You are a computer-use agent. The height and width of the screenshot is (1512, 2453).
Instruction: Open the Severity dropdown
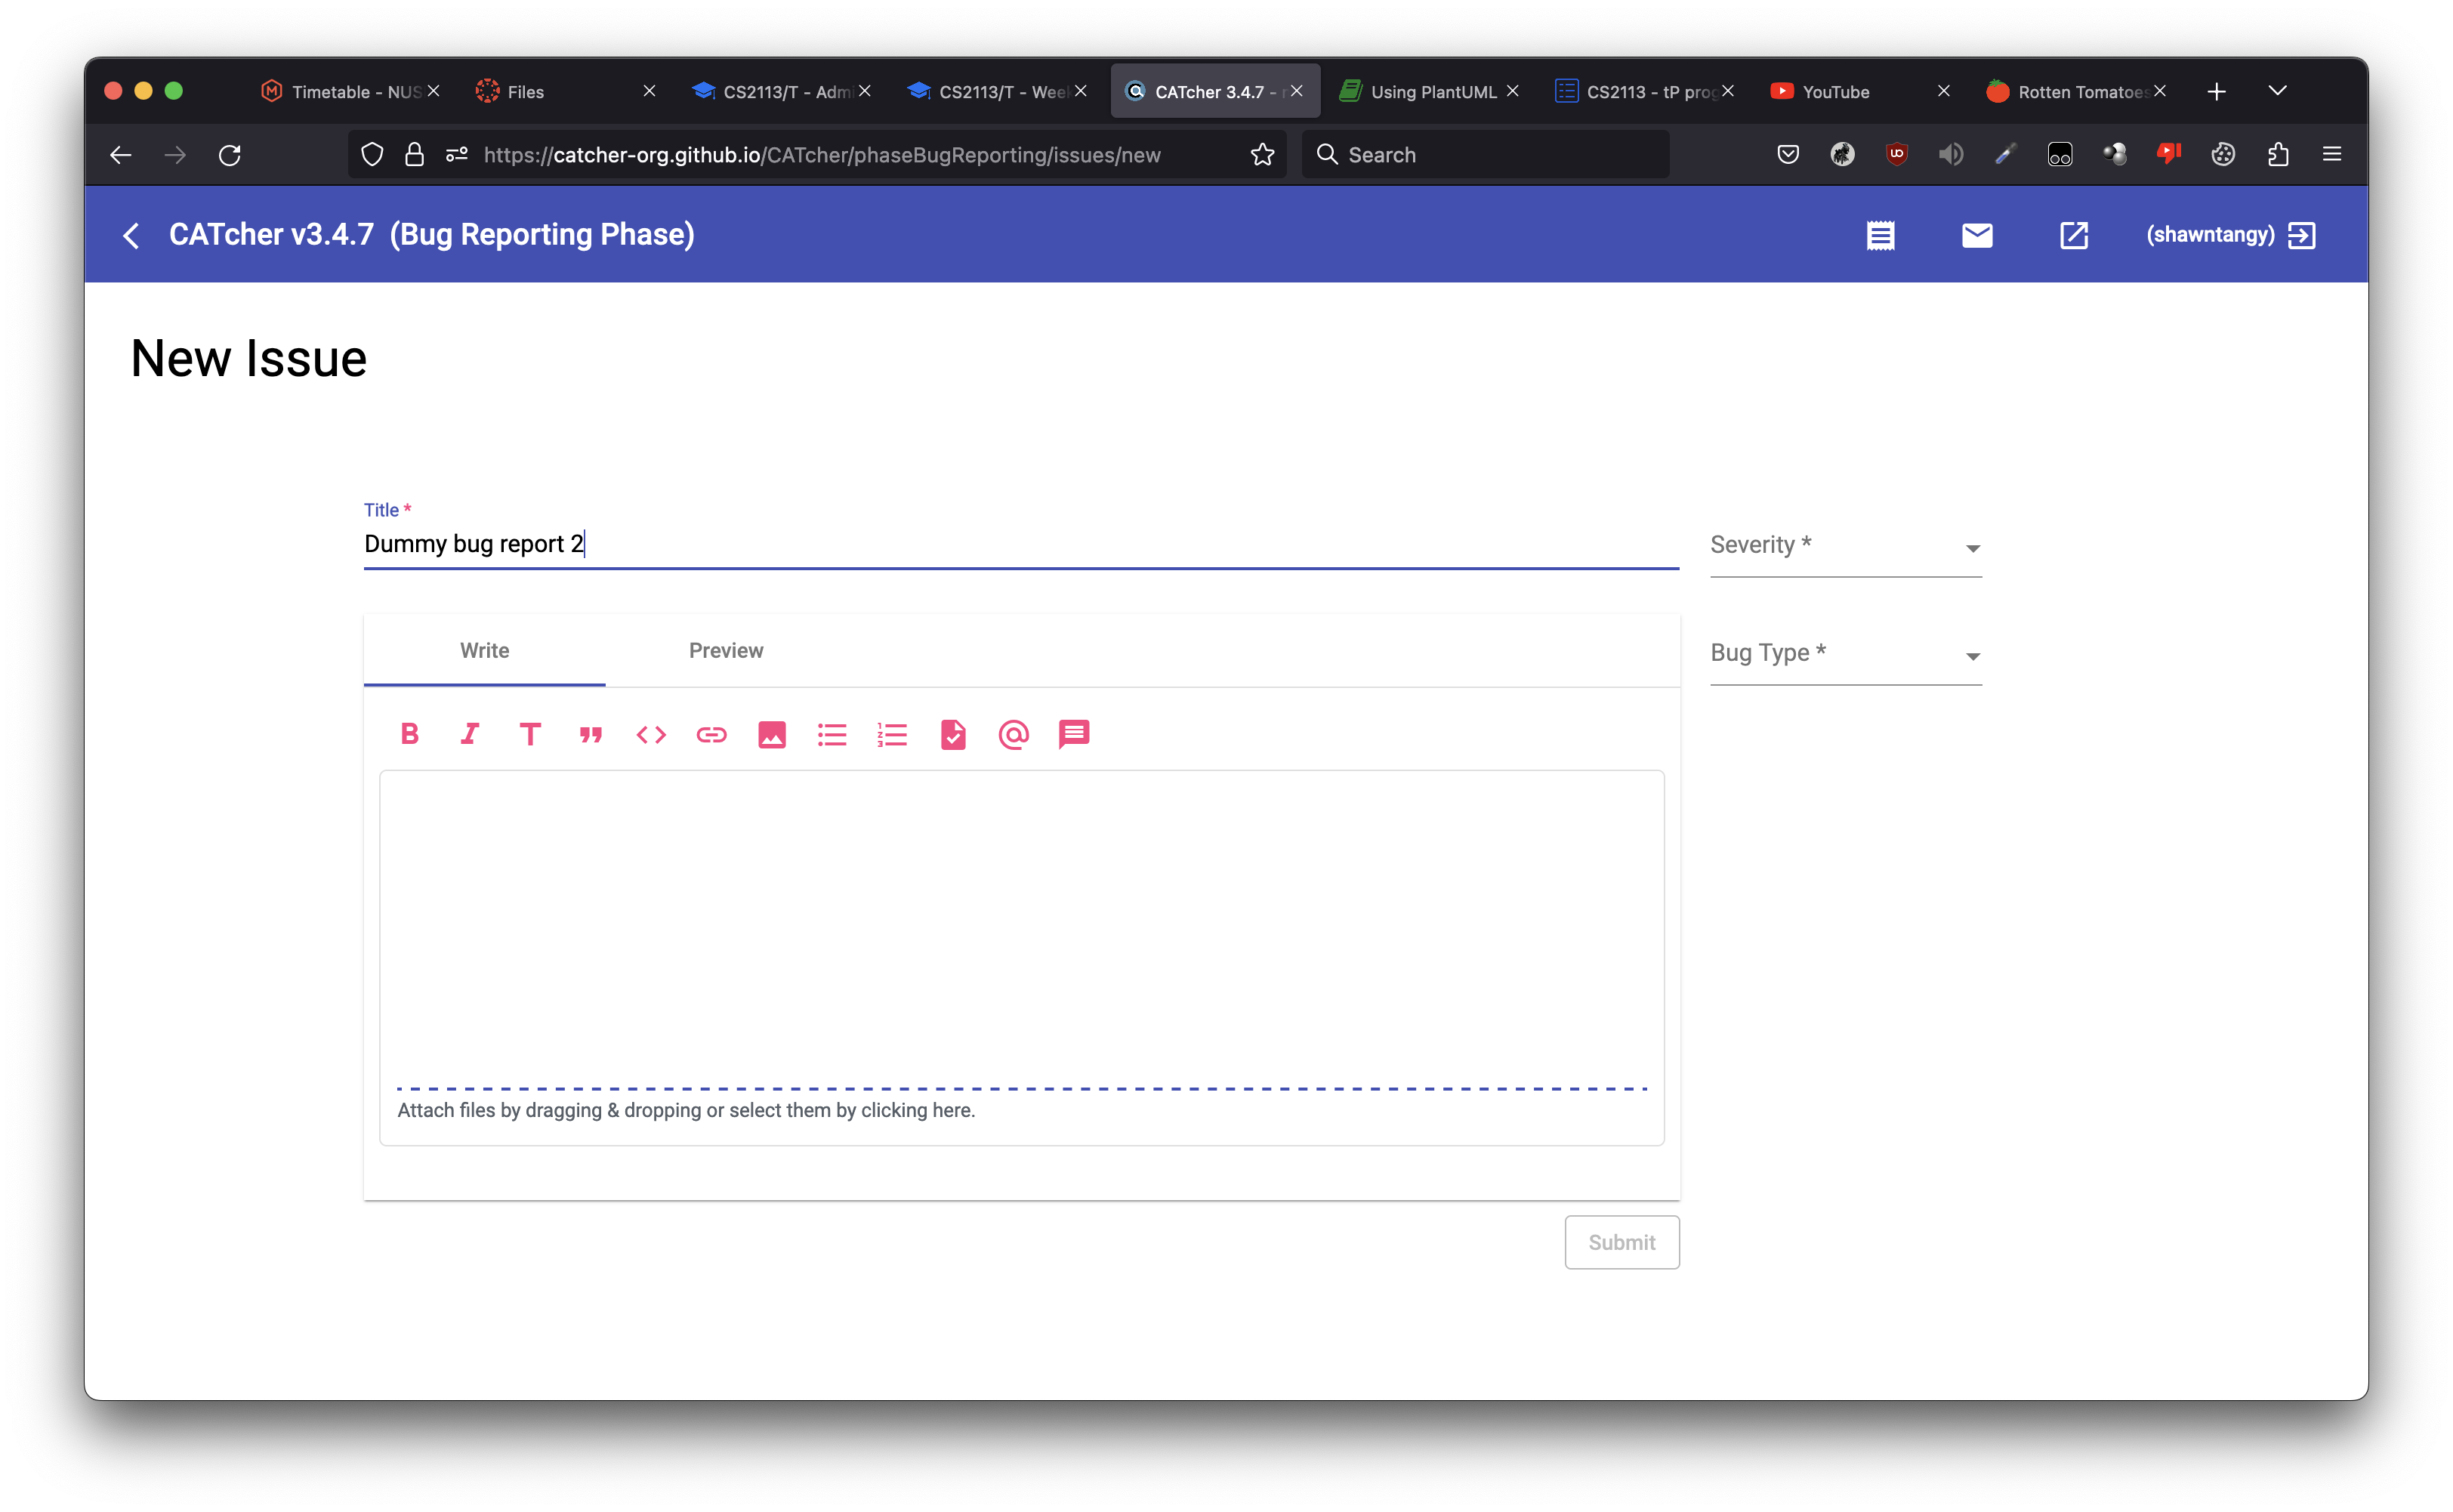(1845, 547)
